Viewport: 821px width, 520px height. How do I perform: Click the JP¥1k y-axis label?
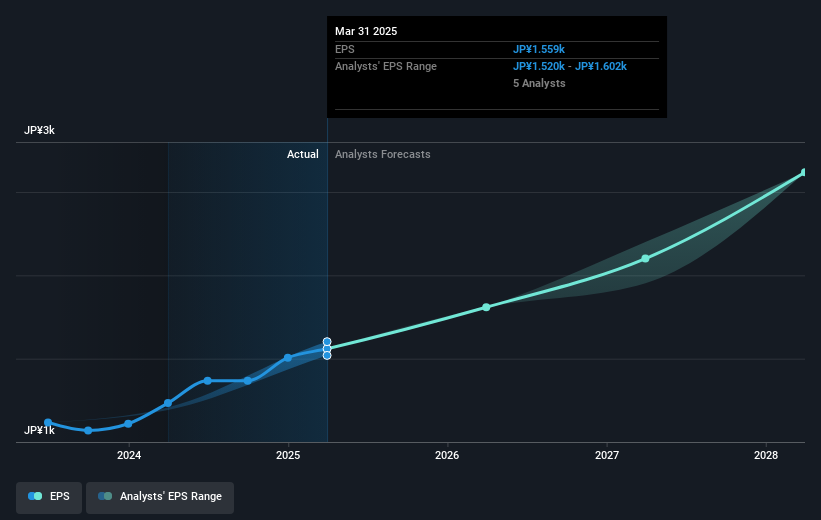39,430
